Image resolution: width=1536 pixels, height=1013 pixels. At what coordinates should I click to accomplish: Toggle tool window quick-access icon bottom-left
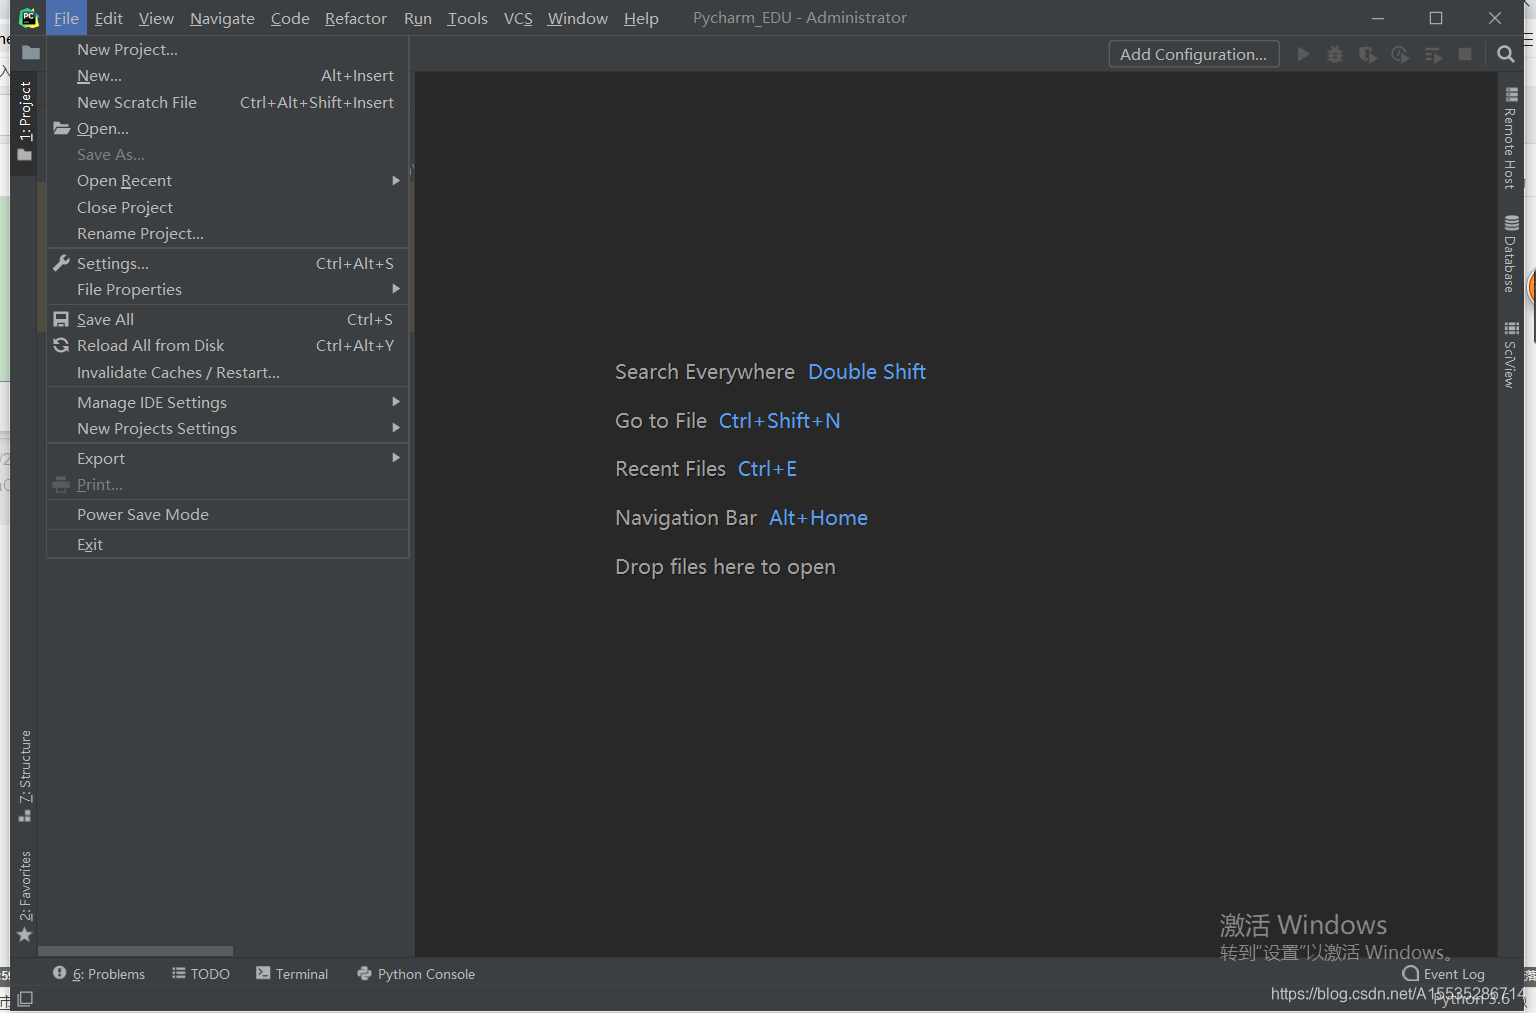point(25,998)
